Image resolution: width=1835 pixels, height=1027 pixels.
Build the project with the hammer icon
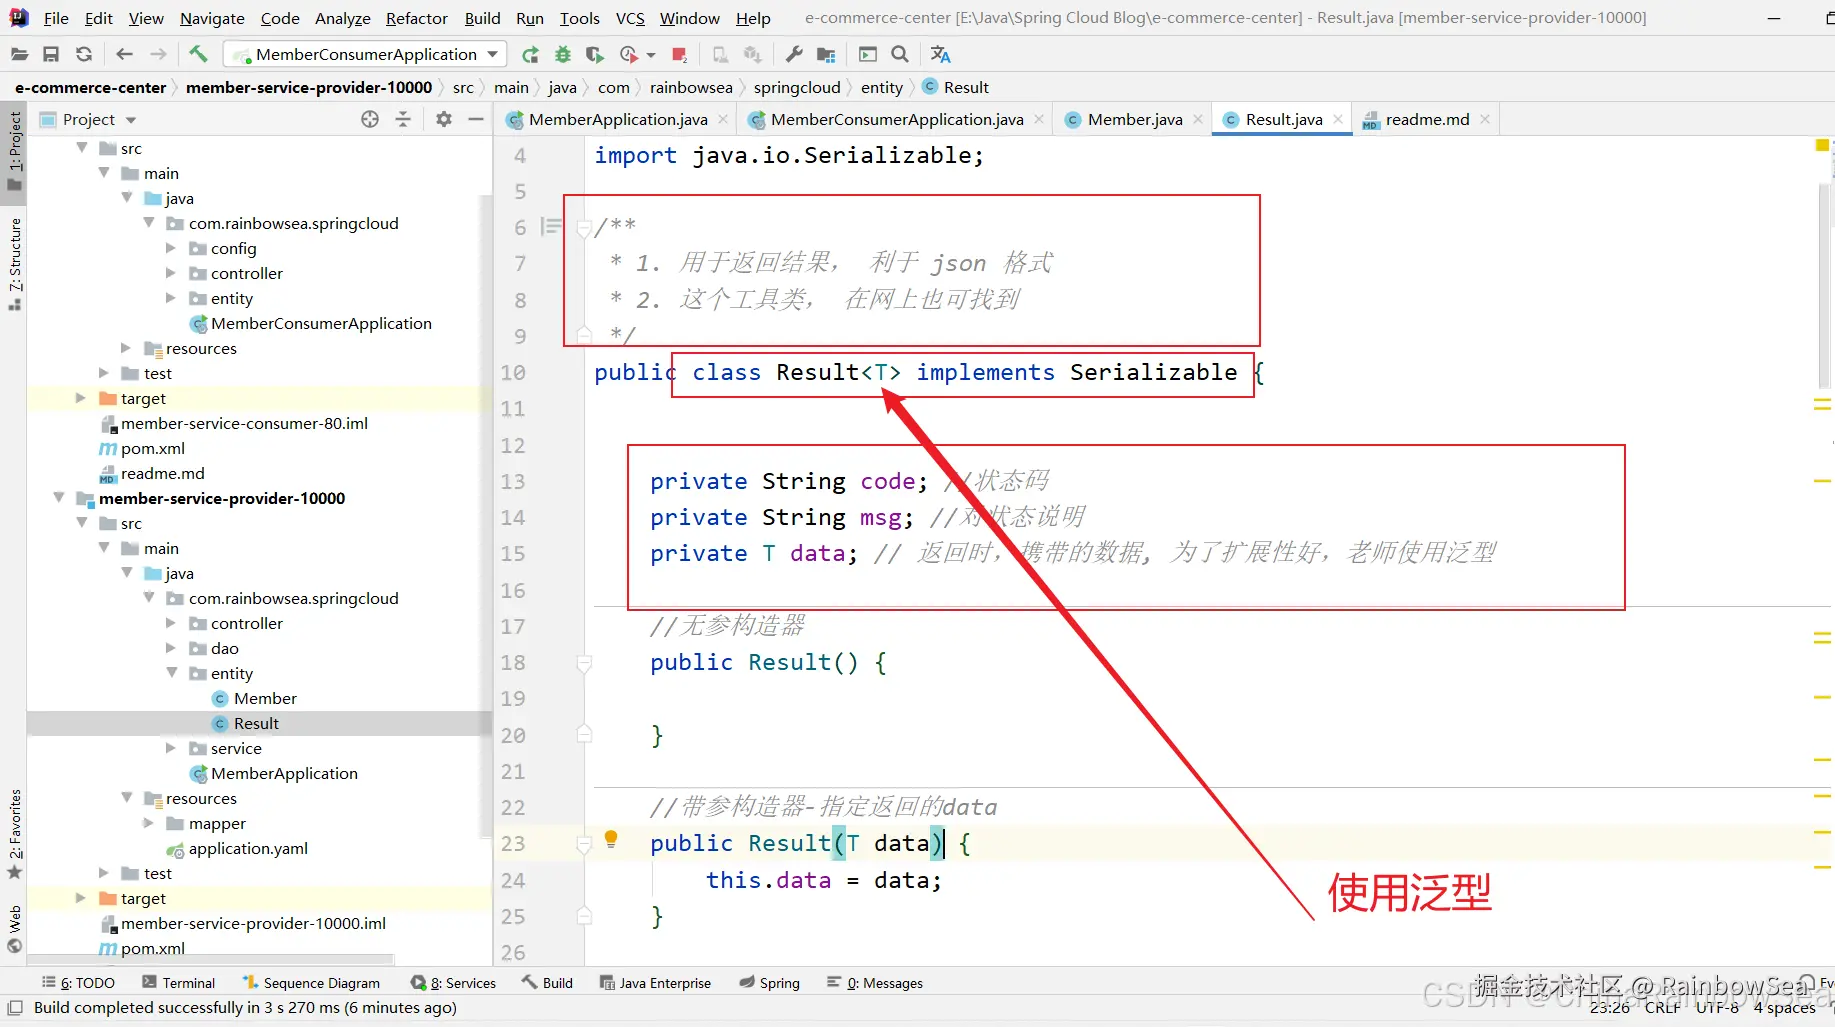click(198, 54)
